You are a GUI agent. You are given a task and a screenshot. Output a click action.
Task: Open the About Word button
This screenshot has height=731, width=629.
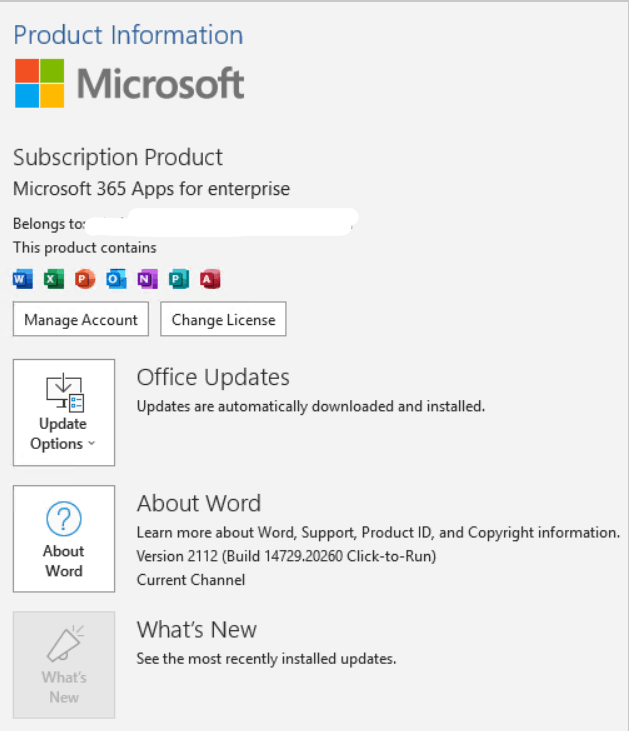pos(64,539)
